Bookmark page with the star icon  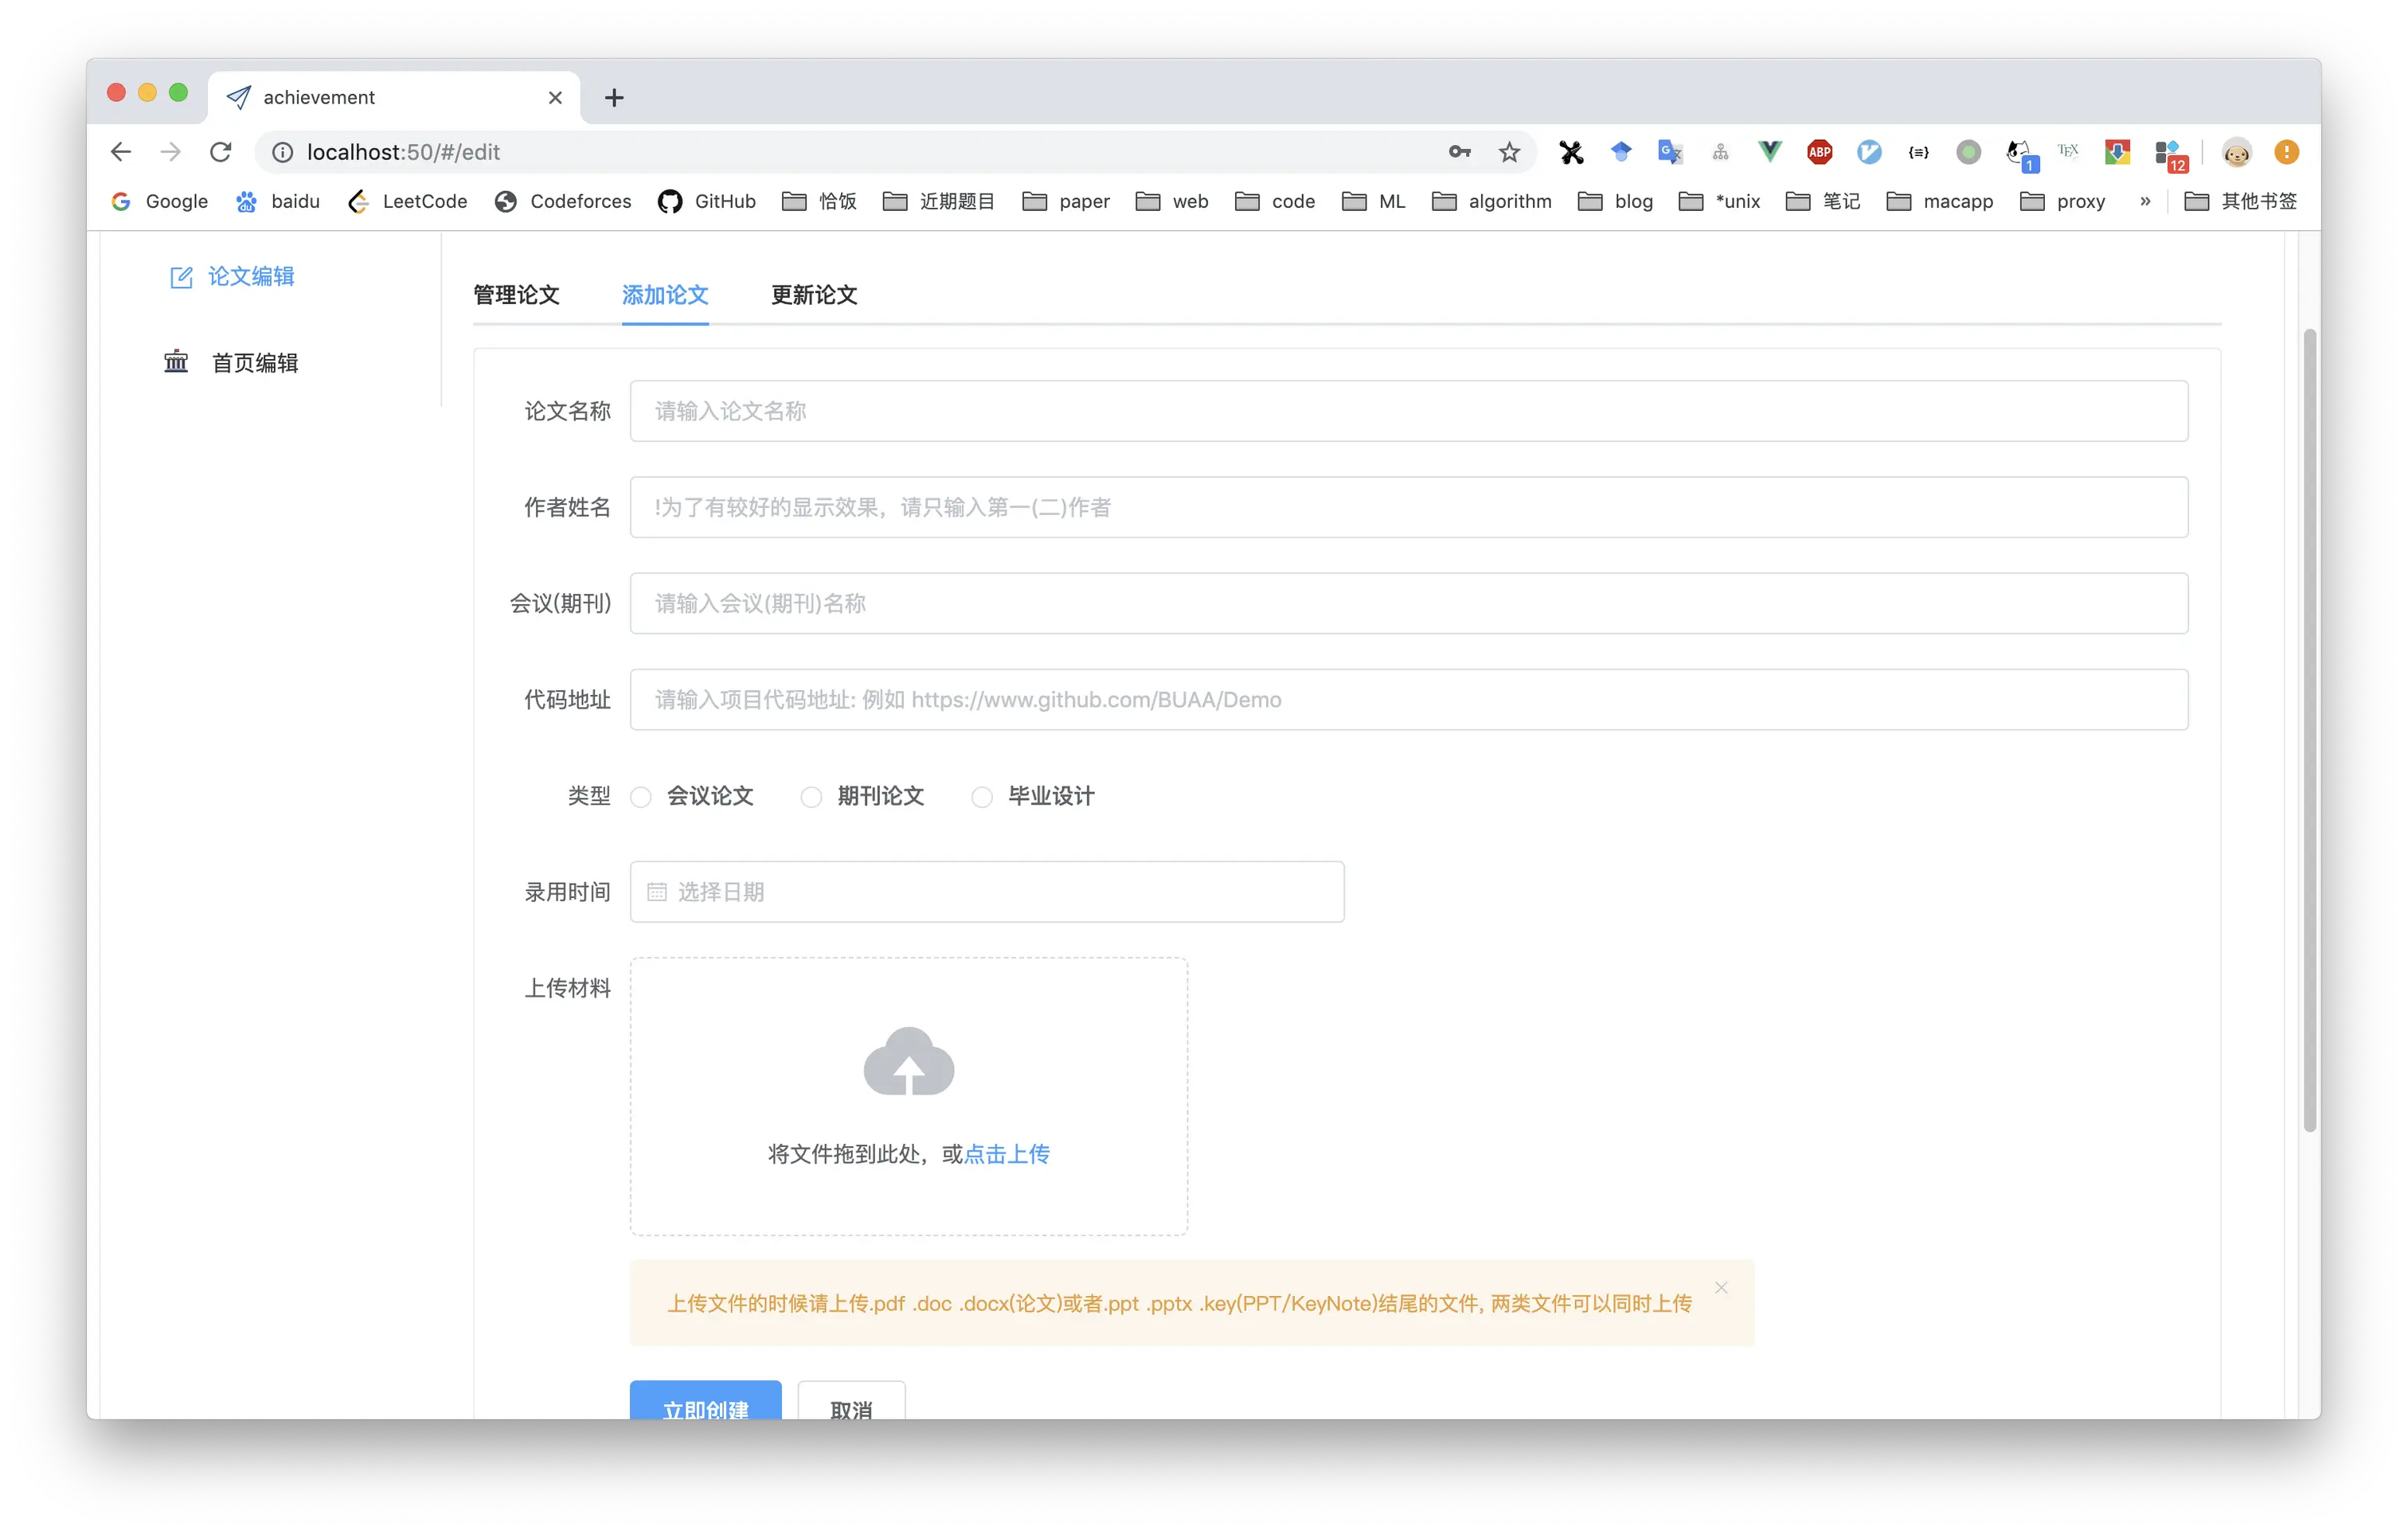pyautogui.click(x=1509, y=152)
